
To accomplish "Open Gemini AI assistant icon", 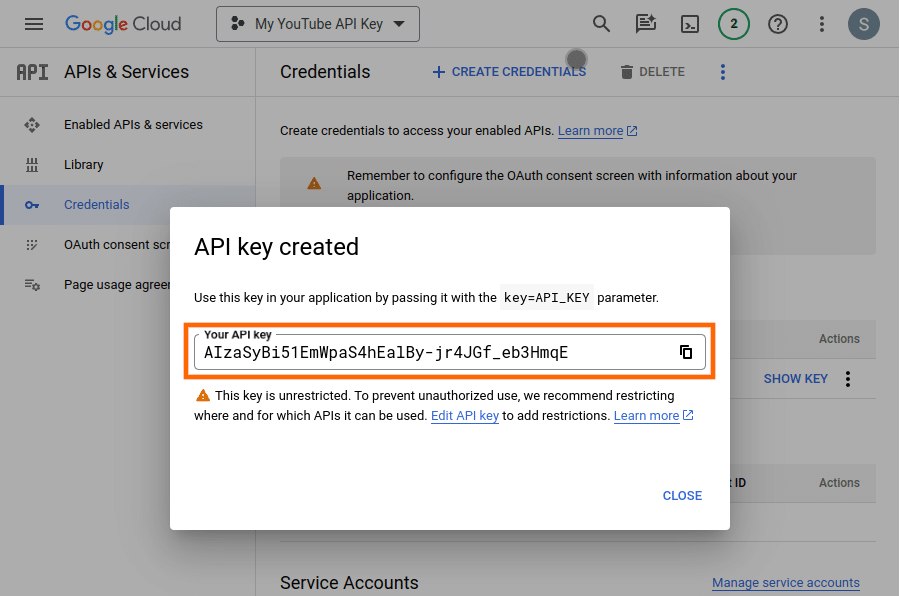I will (x=646, y=24).
